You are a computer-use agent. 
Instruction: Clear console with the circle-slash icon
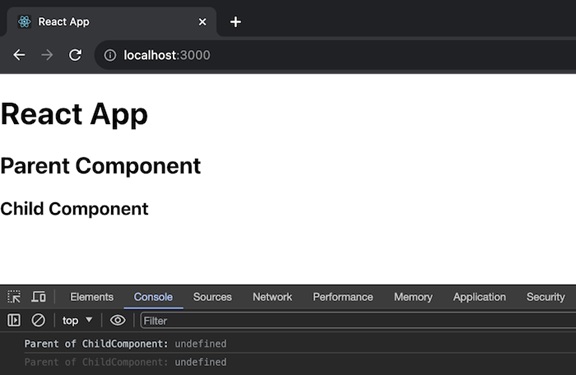38,320
